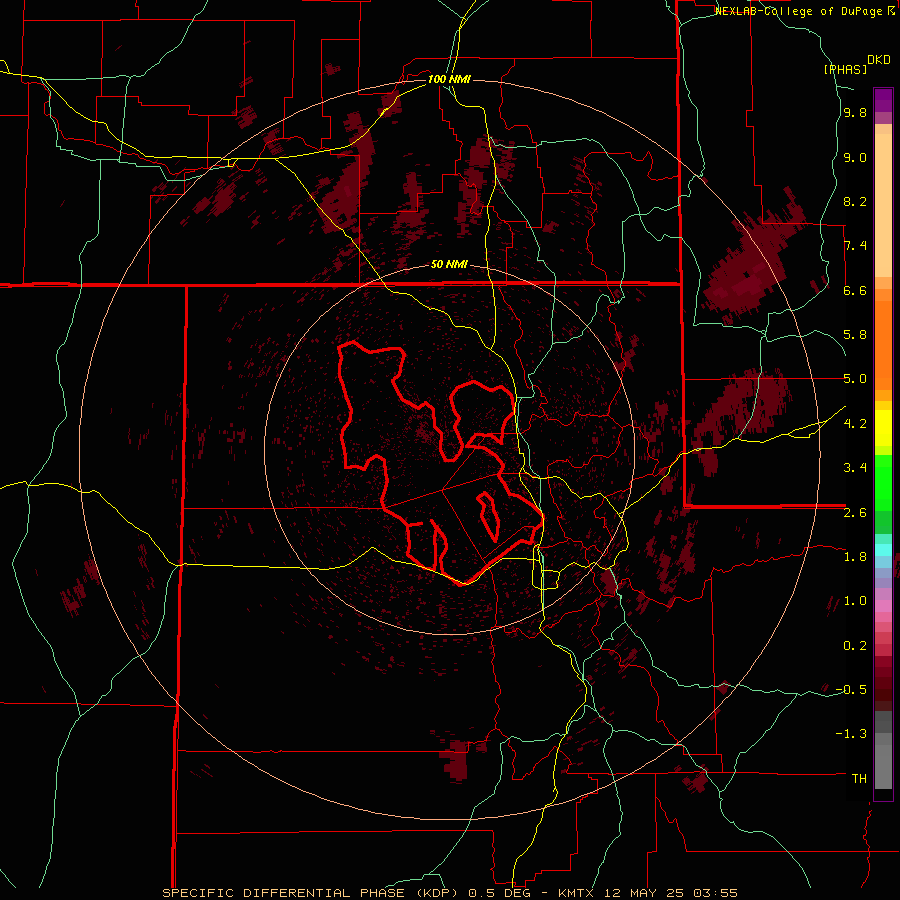This screenshot has width=900, height=900.
Task: Select the 1.0 scale value
Action: pyautogui.click(x=855, y=601)
